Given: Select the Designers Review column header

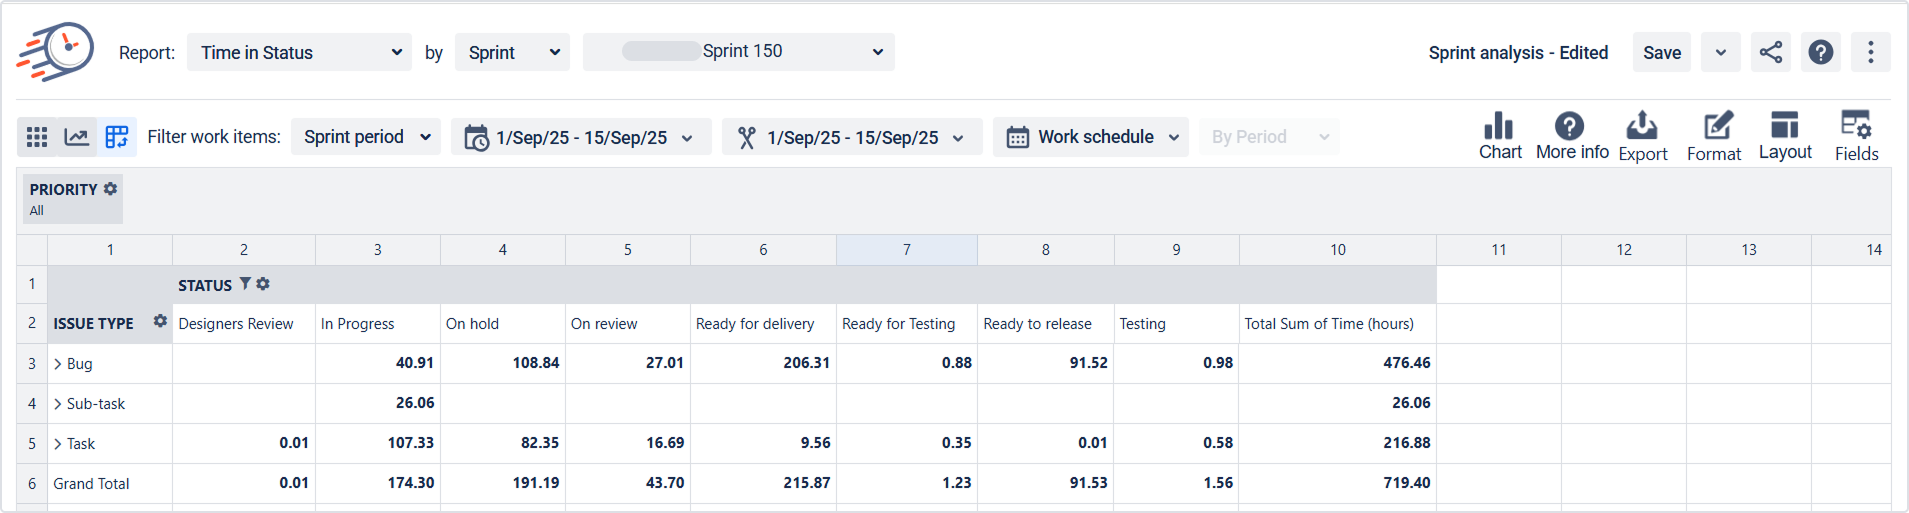Looking at the screenshot, I should point(244,324).
